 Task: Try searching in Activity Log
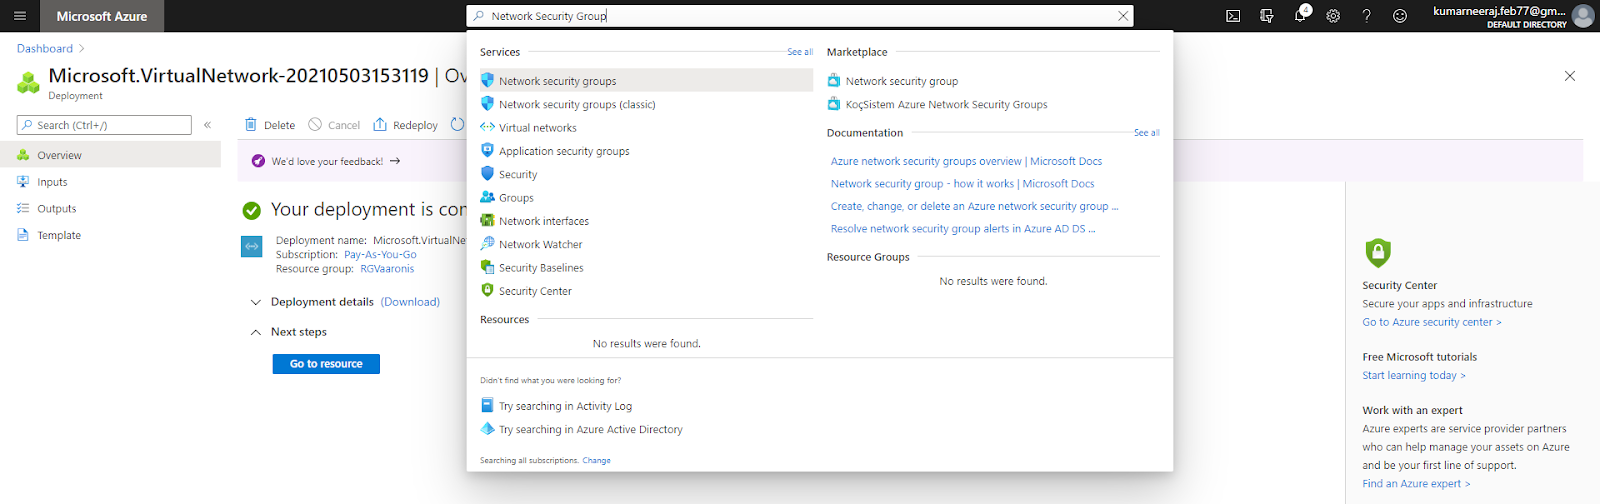pos(565,406)
